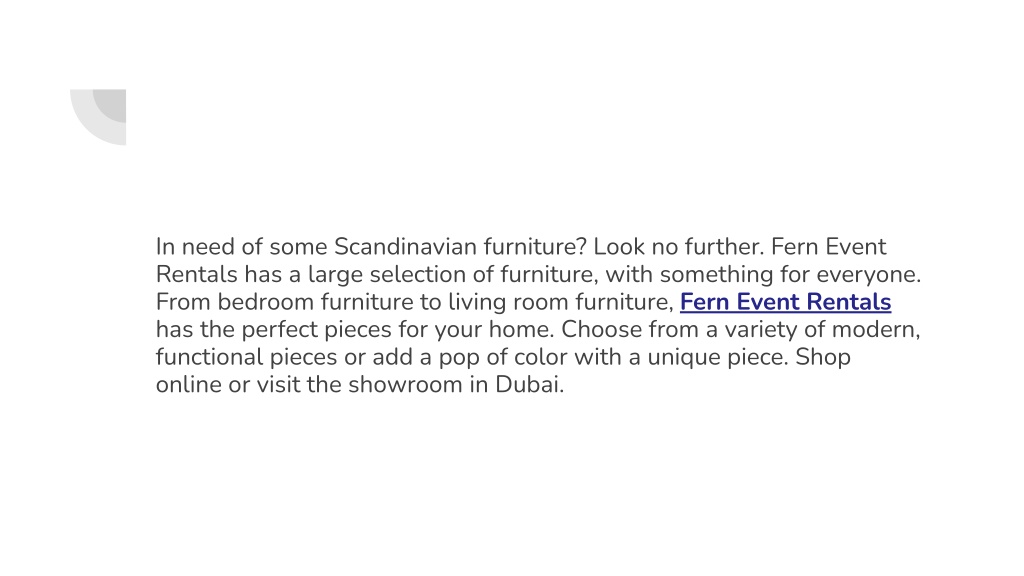Screen dimensions: 1024x576
Task: Click the gray quarter-circle decorative graphic
Action: 98,117
